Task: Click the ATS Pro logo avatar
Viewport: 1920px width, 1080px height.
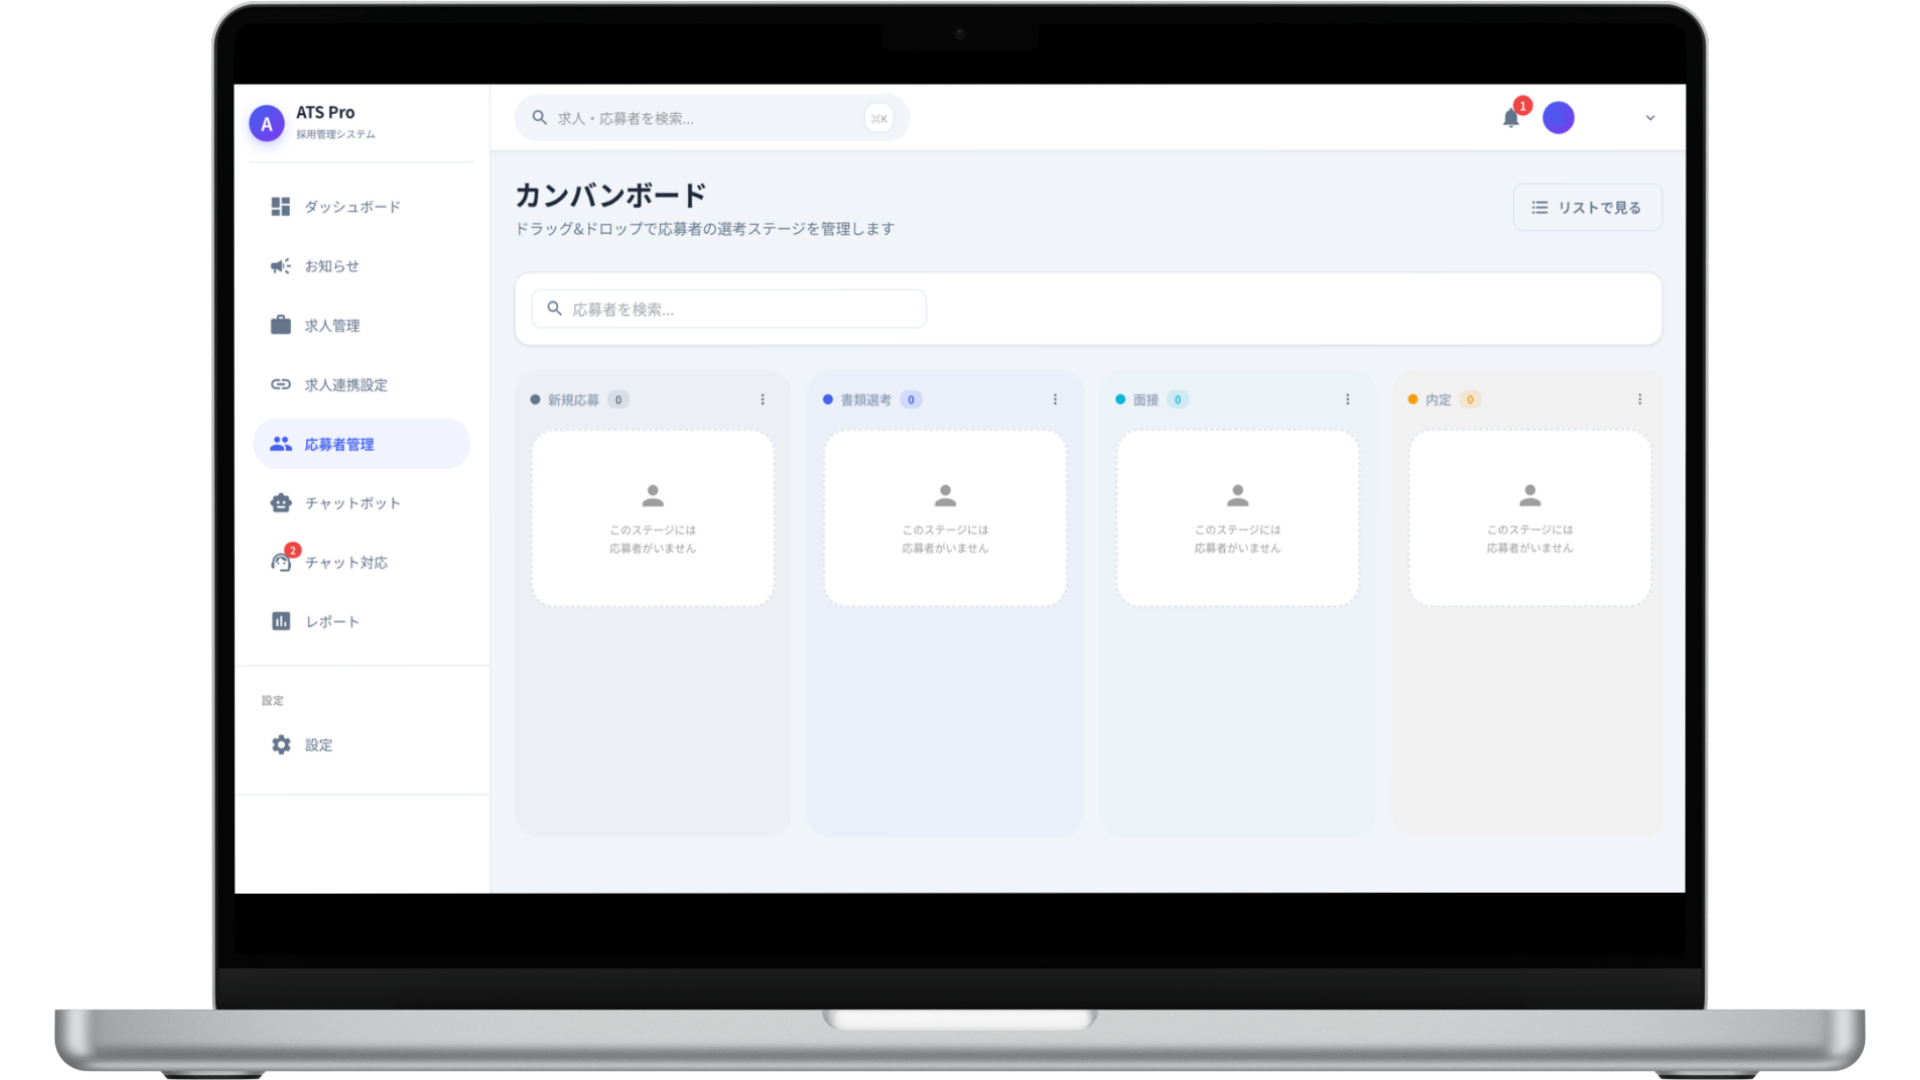Action: [267, 123]
